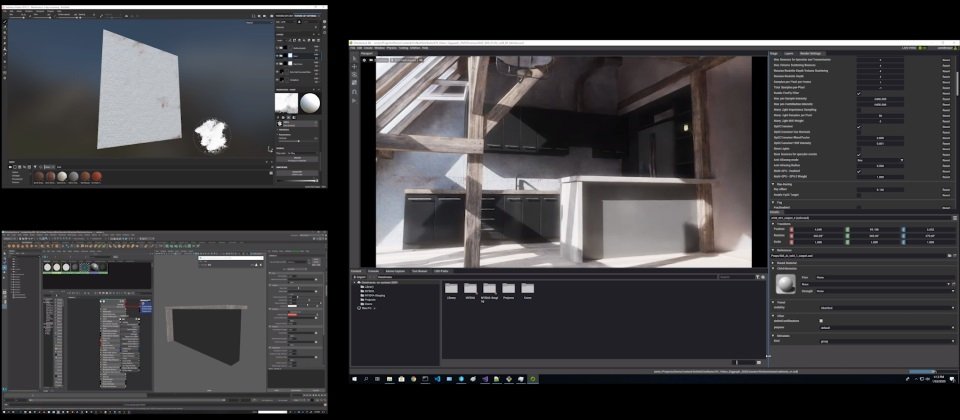Open the visibility inherited dropdown
Screen dimensions: 960x420
tap(887, 308)
